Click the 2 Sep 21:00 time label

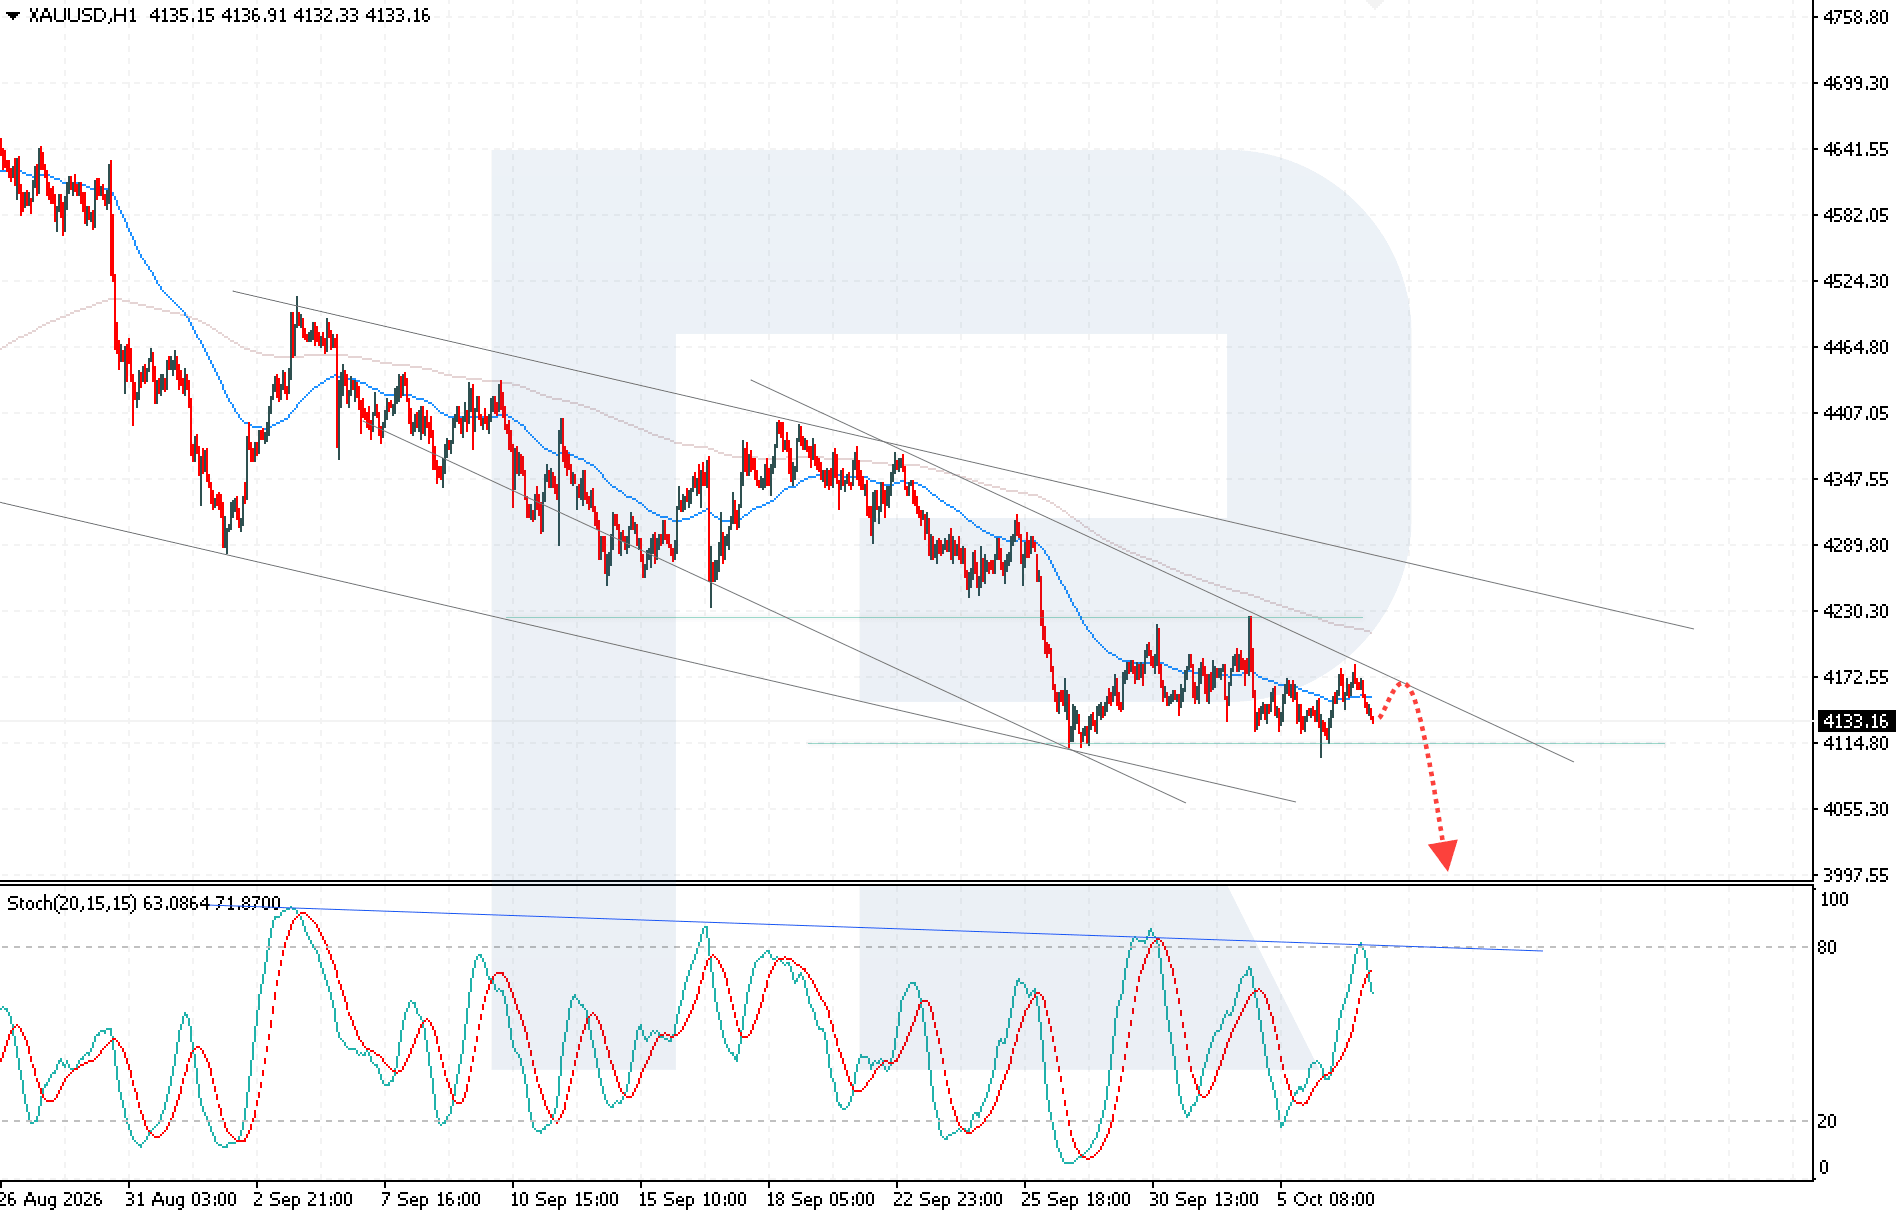(303, 1199)
